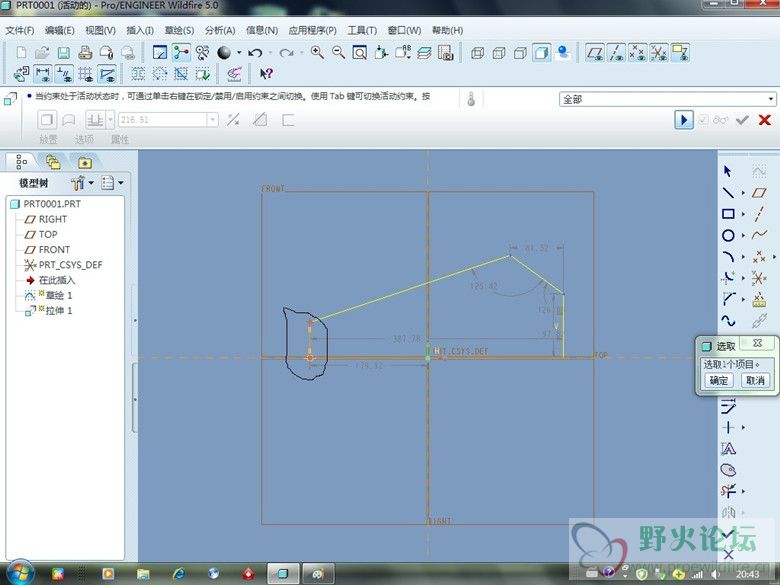Toggle datum axes display

[x=616, y=53]
